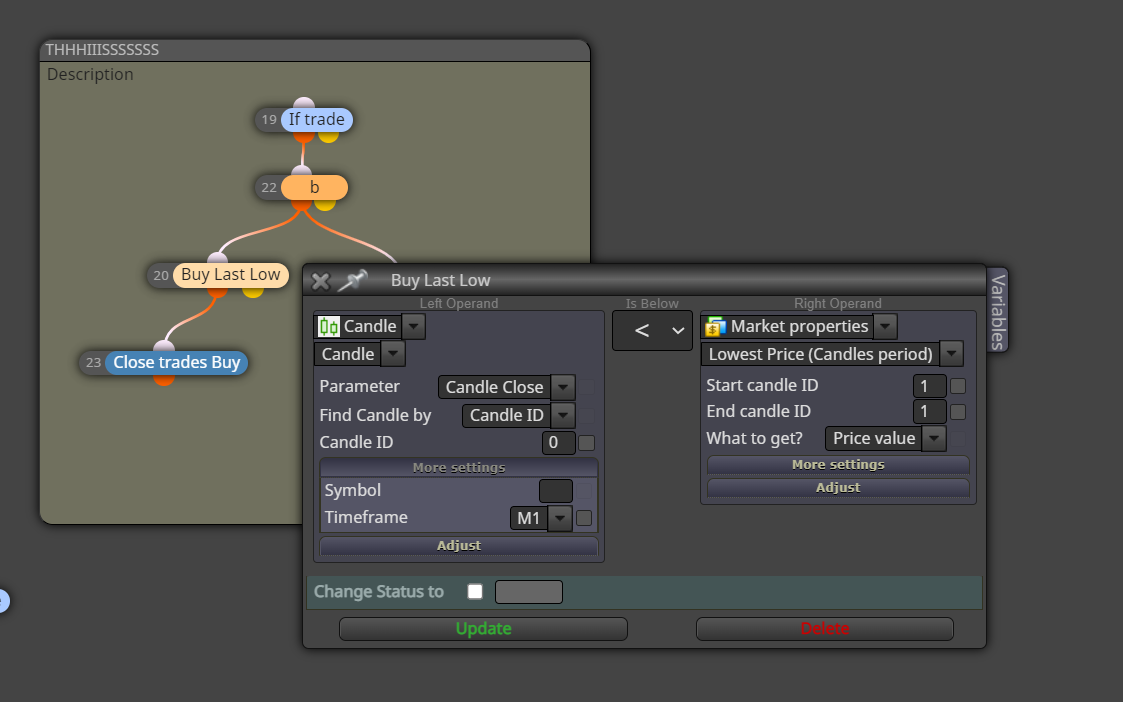Collapse Left Operand More settings section
1123x702 pixels.
(459, 468)
